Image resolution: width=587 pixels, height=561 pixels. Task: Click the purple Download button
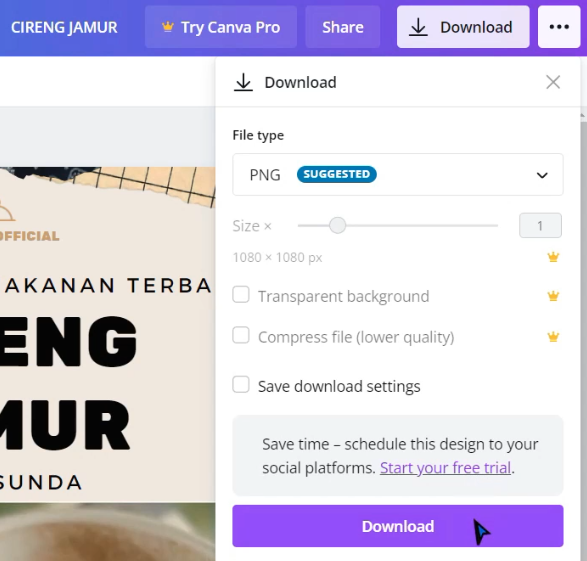click(x=398, y=526)
